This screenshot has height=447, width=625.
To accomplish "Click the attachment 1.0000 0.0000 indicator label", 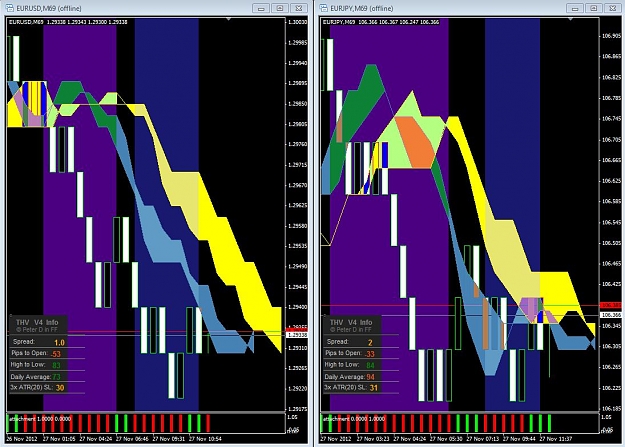I will [x=39, y=419].
